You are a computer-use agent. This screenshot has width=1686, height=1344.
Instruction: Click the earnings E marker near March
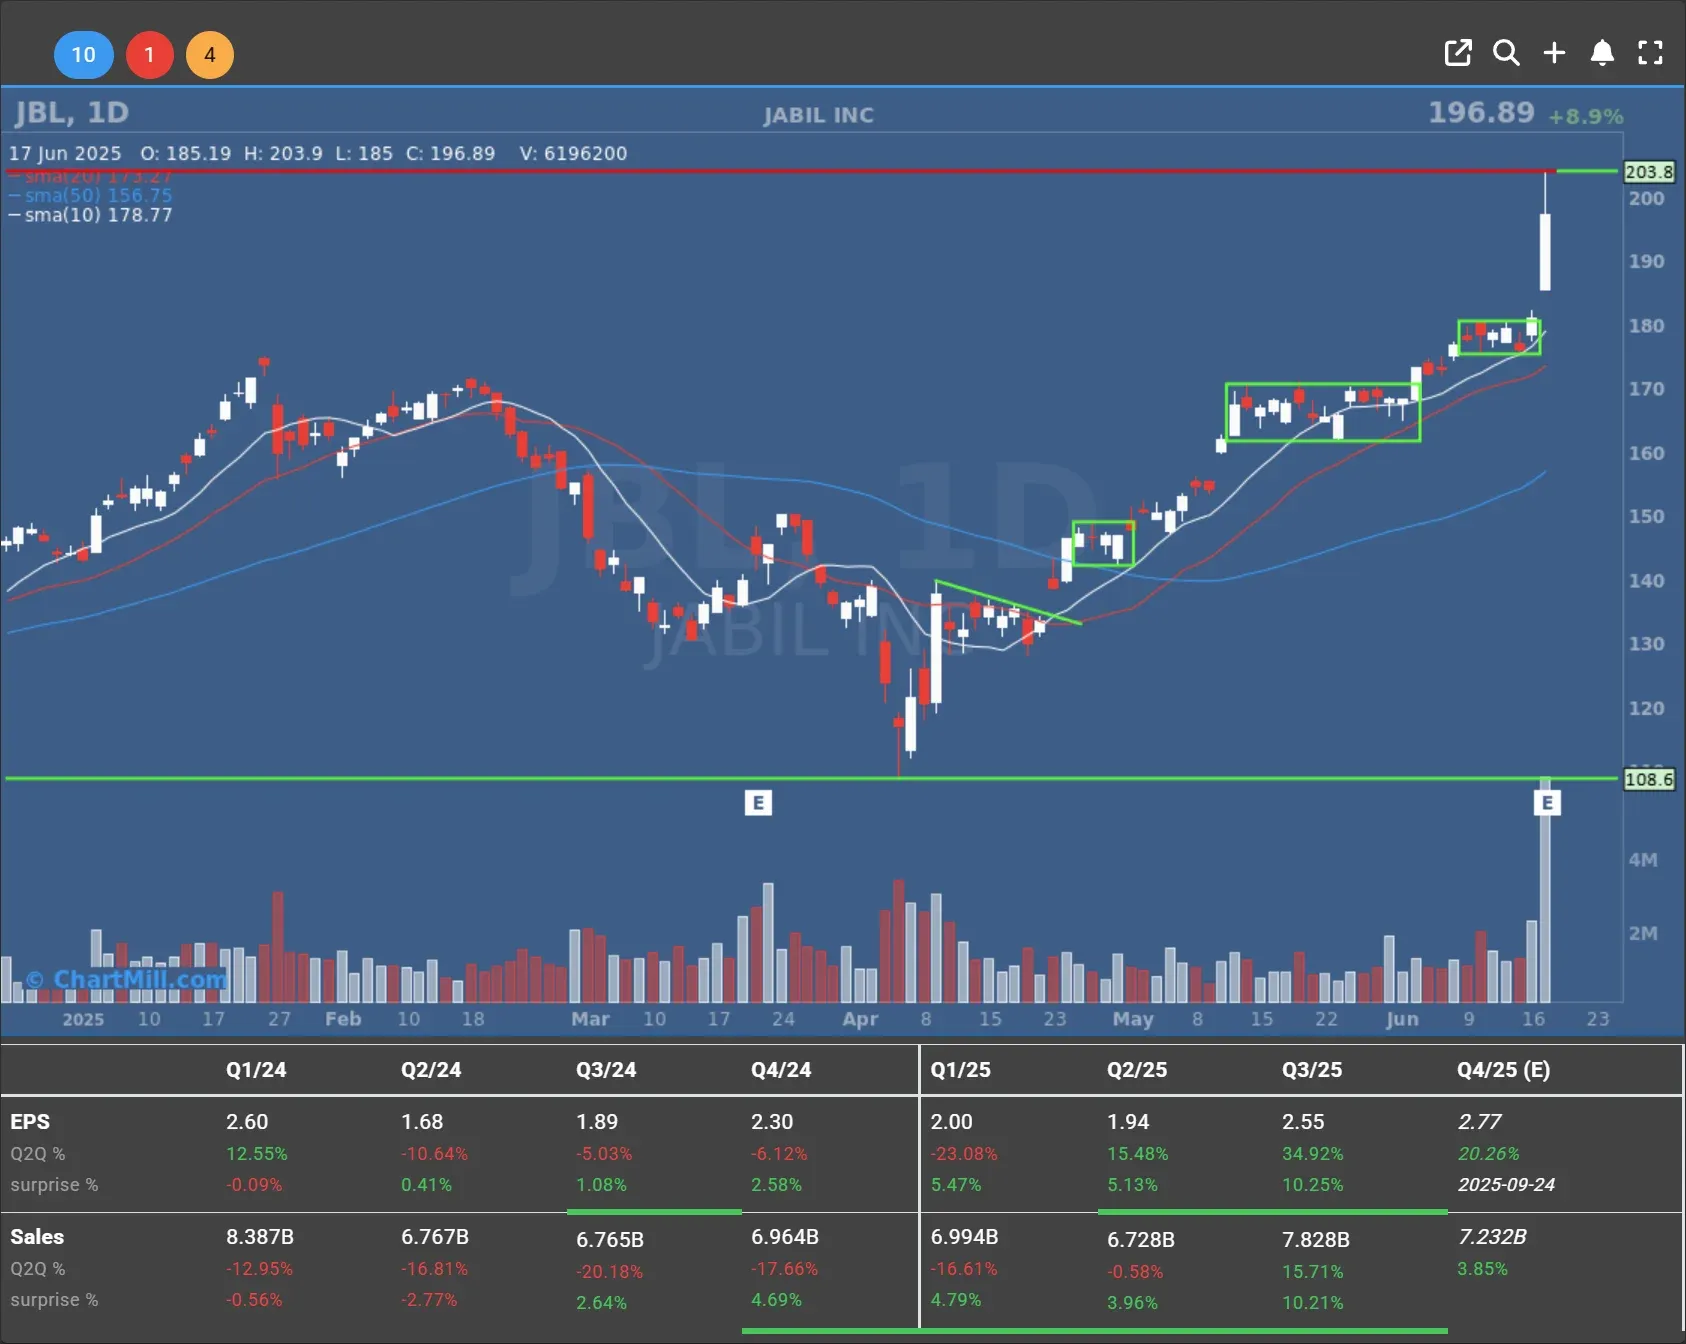click(758, 802)
